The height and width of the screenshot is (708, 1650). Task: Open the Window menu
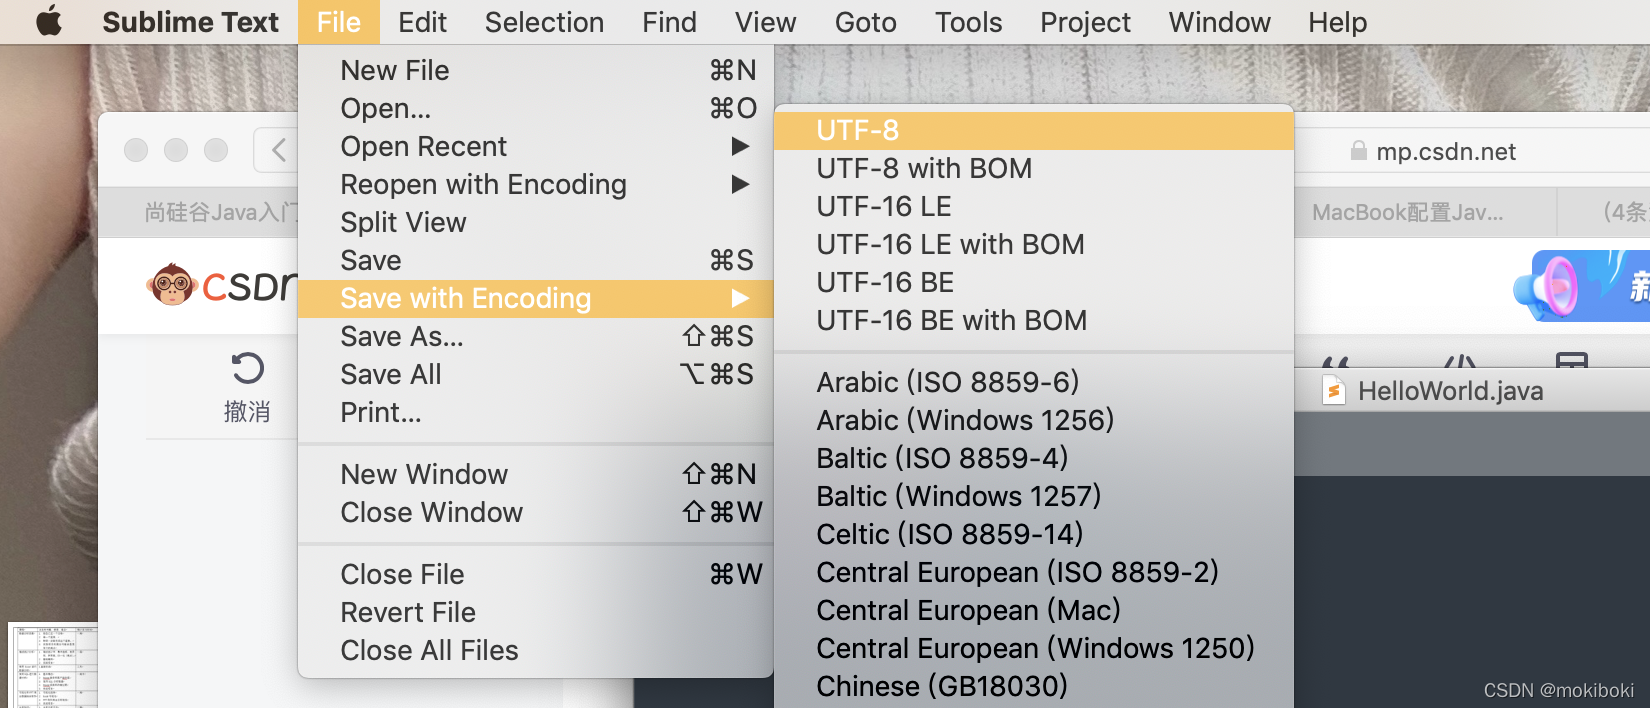pyautogui.click(x=1219, y=22)
